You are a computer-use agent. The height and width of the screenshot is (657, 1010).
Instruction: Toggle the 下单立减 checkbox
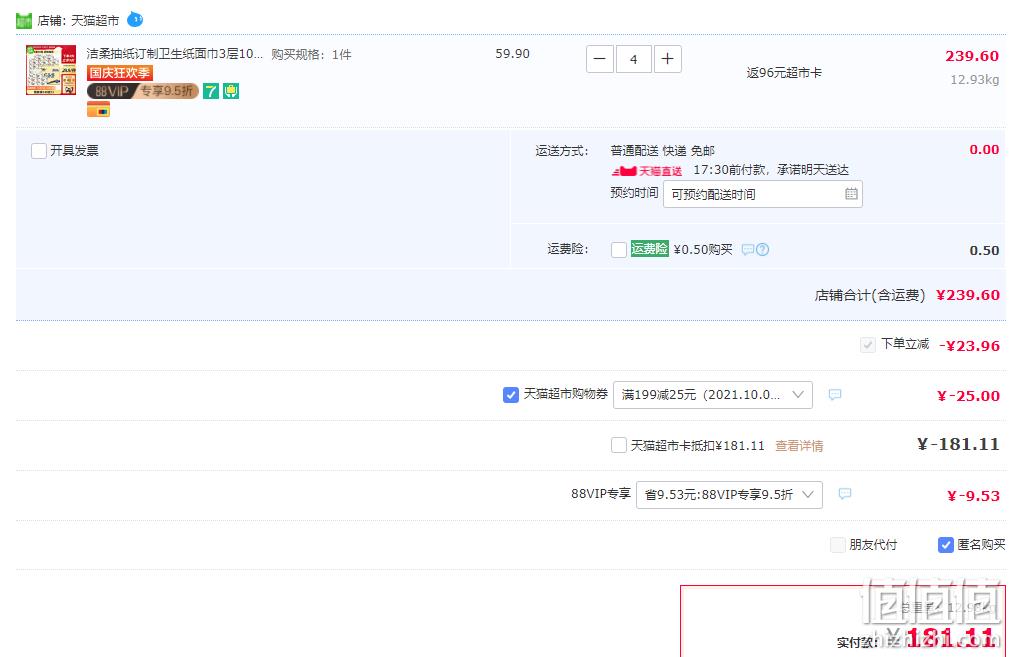click(x=868, y=345)
